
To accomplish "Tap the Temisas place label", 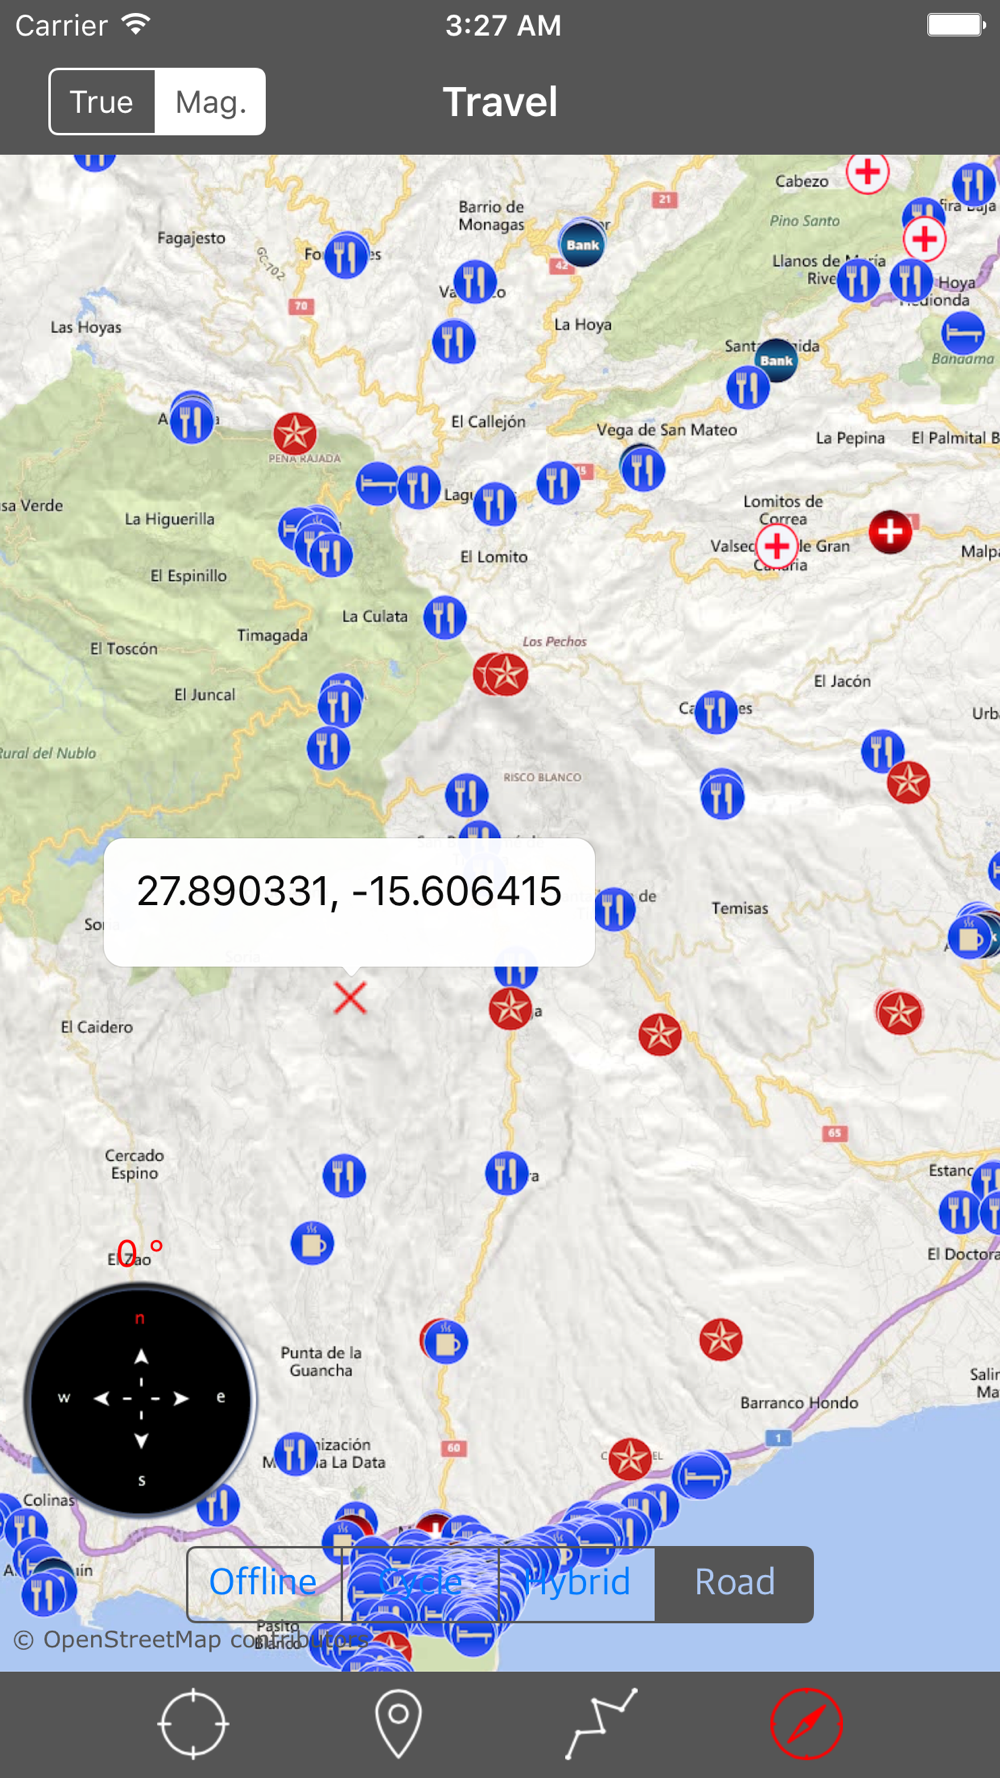I will (740, 908).
